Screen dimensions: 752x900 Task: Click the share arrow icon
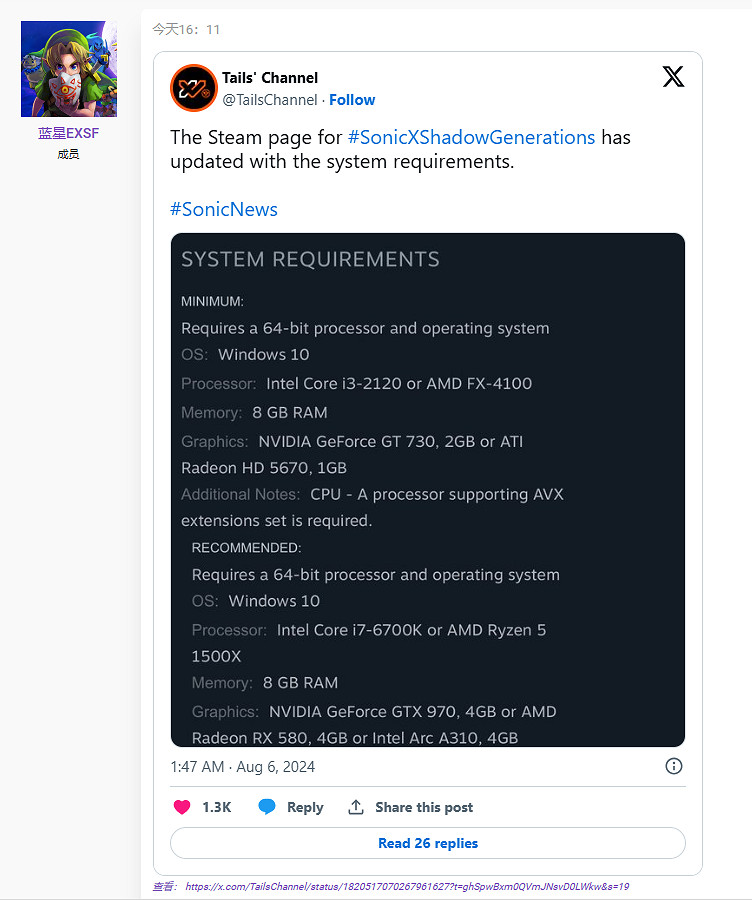coord(356,807)
